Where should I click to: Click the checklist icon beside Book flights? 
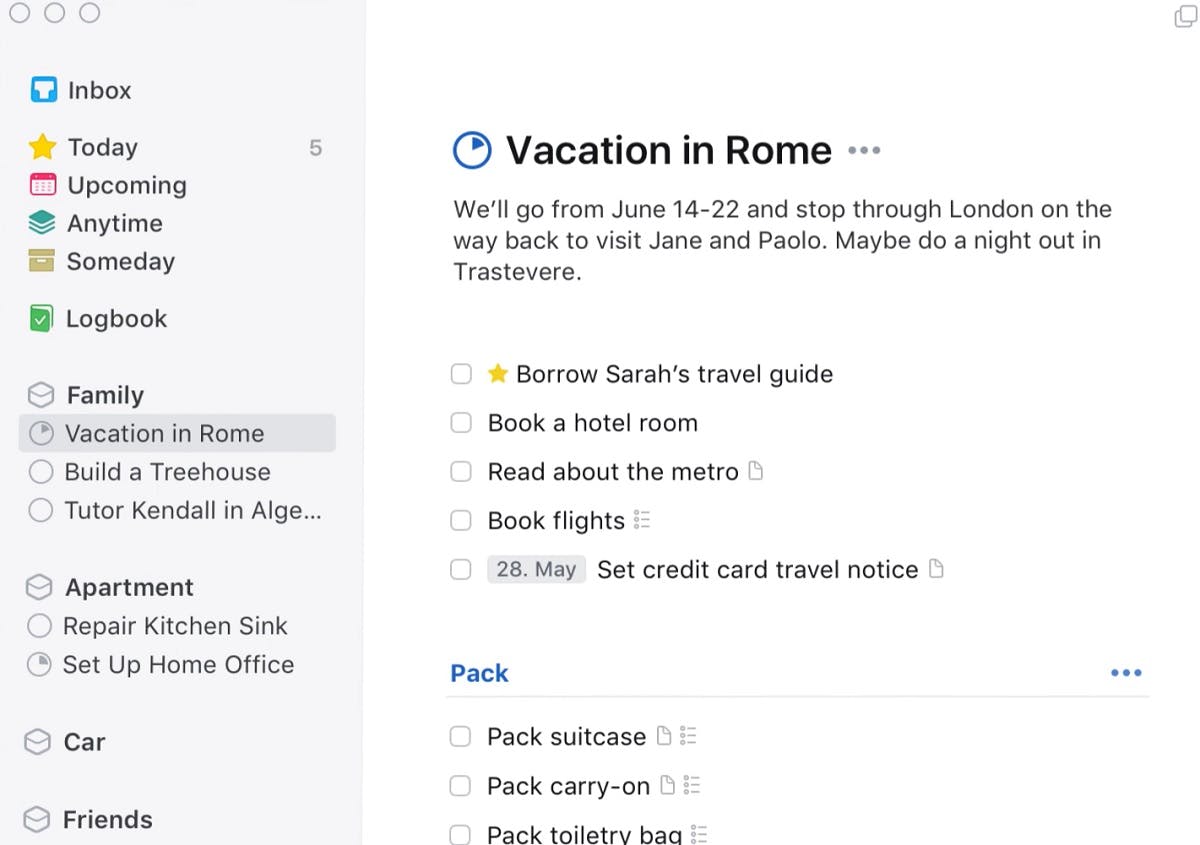tap(642, 520)
